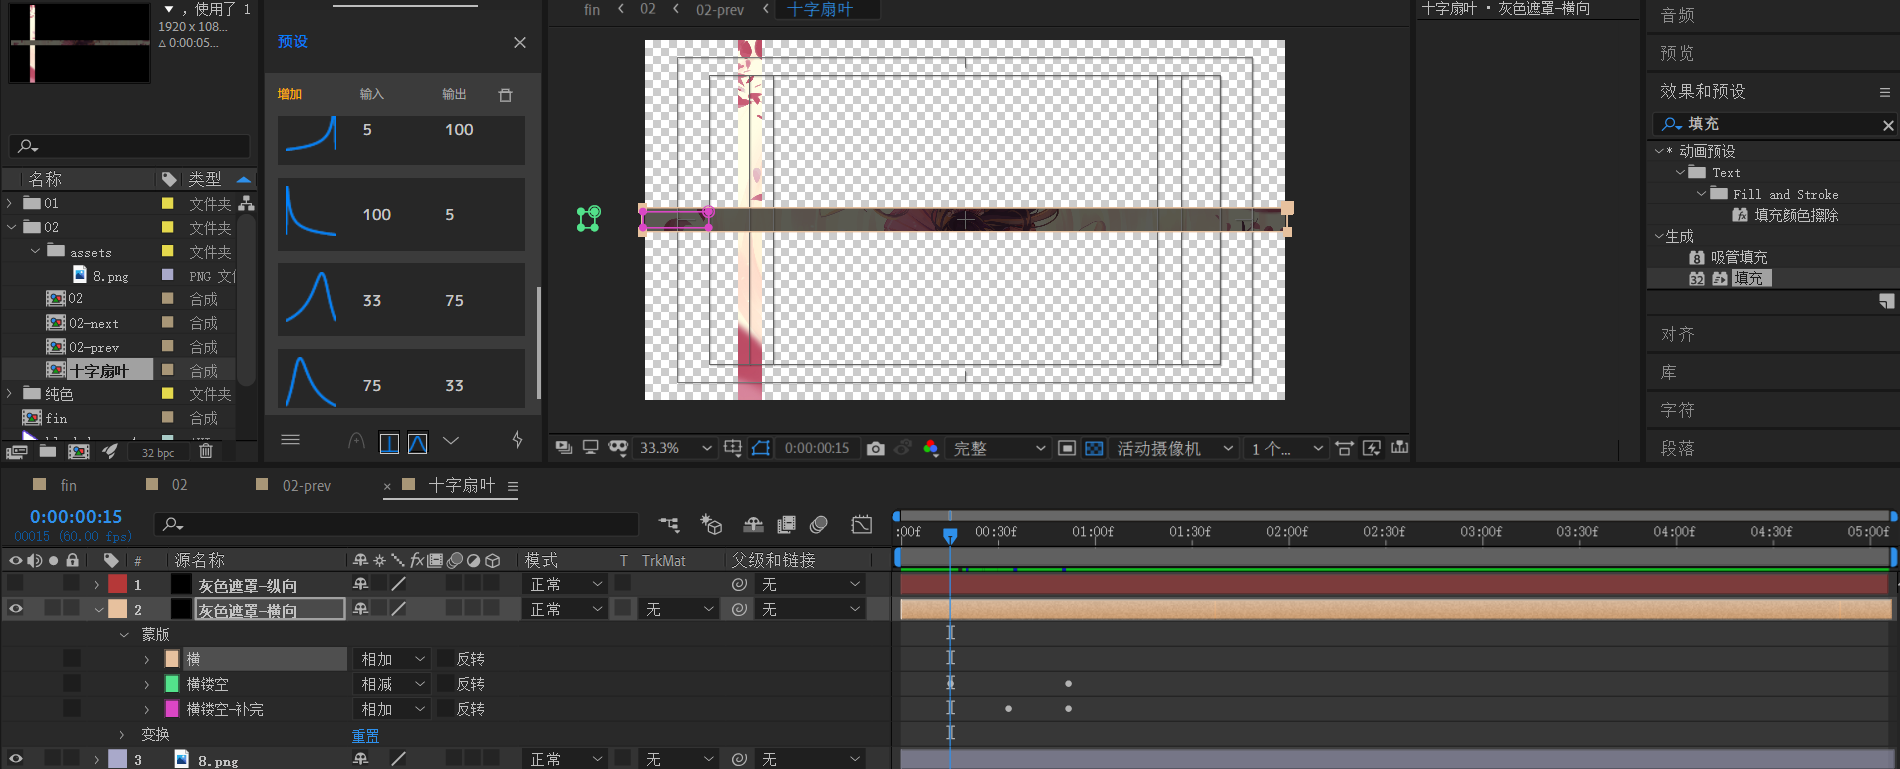The width and height of the screenshot is (1900, 769).
Task: Toggle the blue linear ease button in presets
Action: pyautogui.click(x=390, y=443)
